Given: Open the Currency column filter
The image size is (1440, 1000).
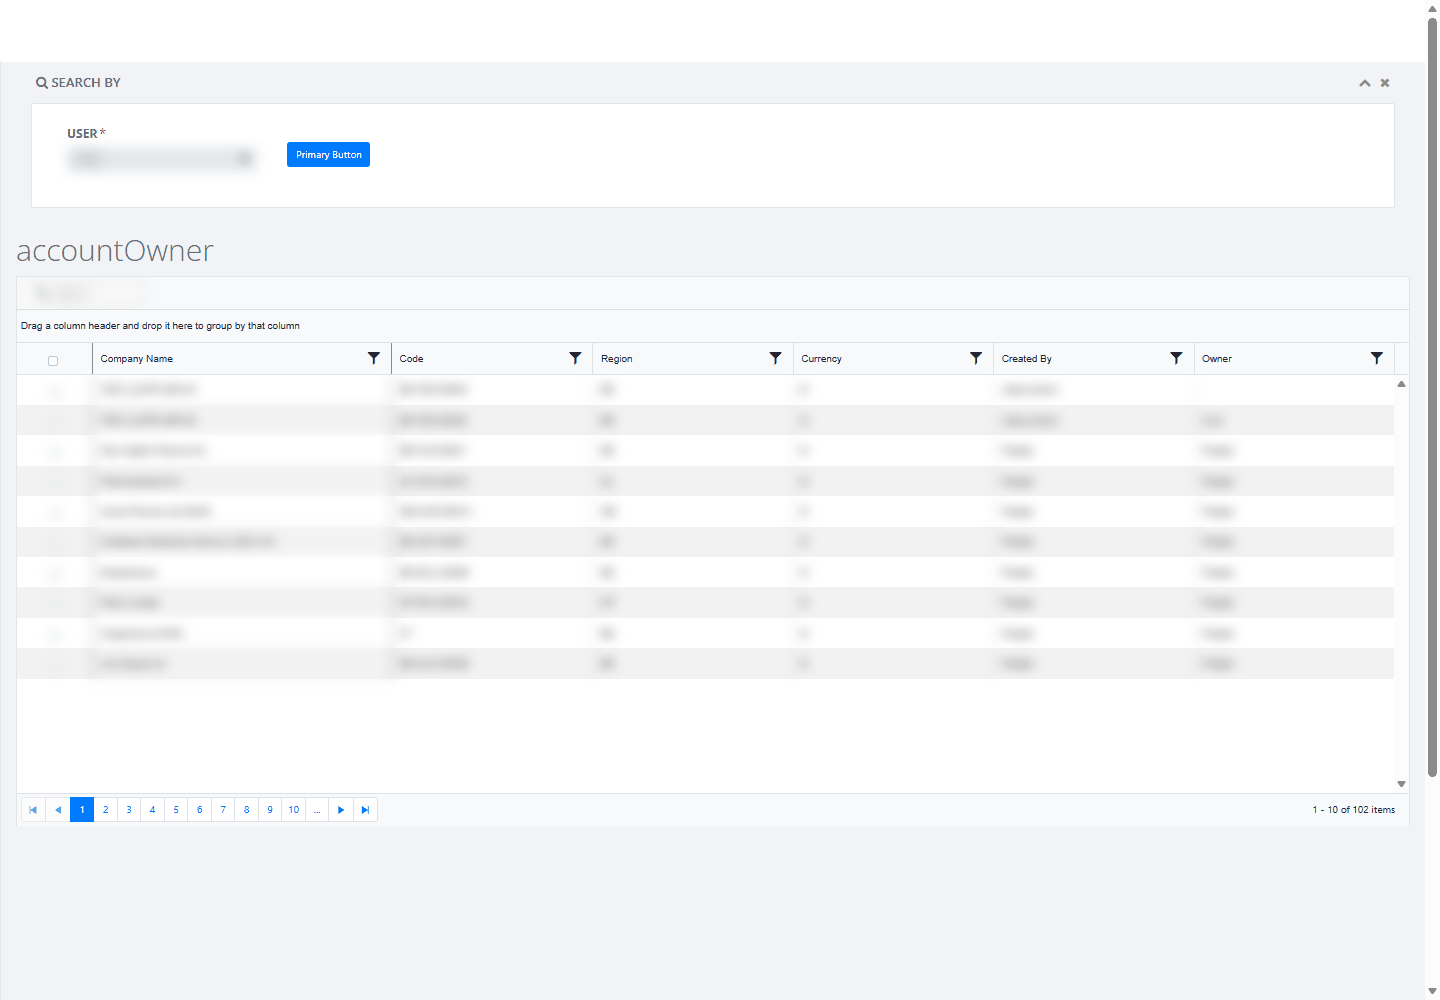Looking at the screenshot, I should click(976, 358).
